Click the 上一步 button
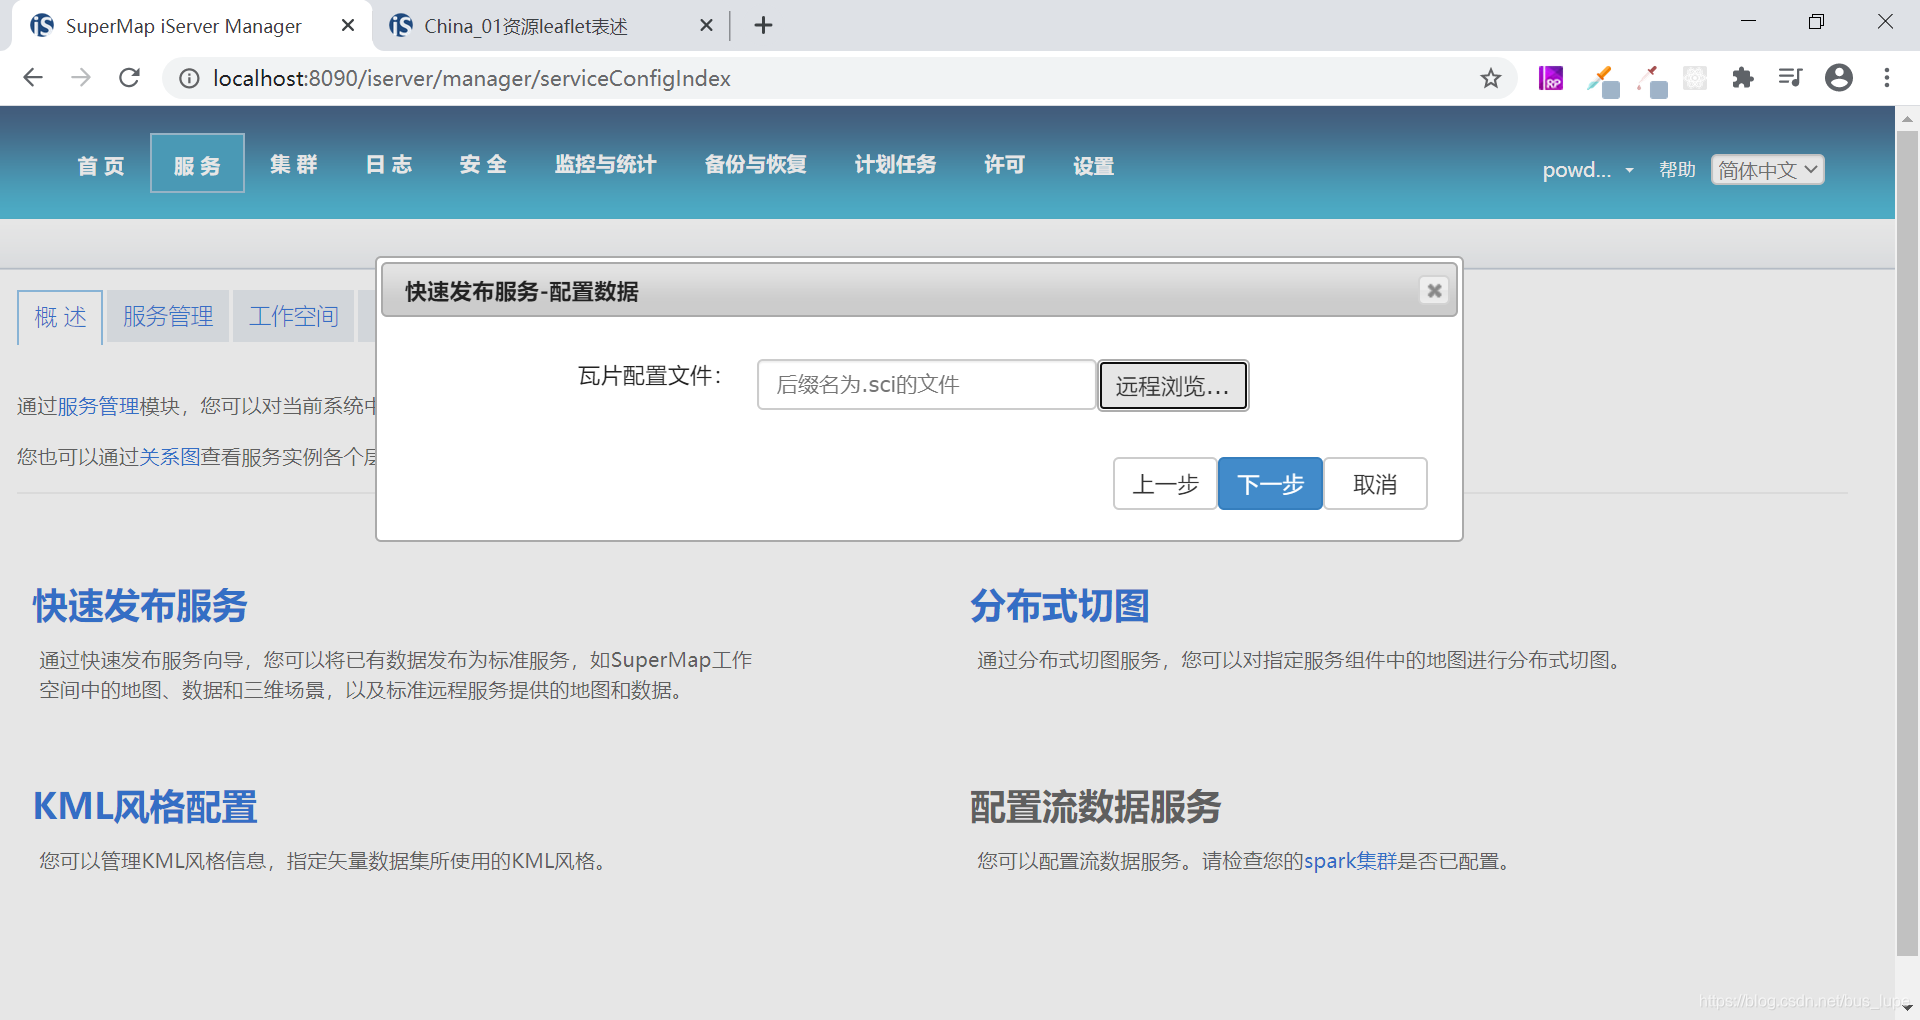Viewport: 1920px width, 1020px height. coord(1165,484)
